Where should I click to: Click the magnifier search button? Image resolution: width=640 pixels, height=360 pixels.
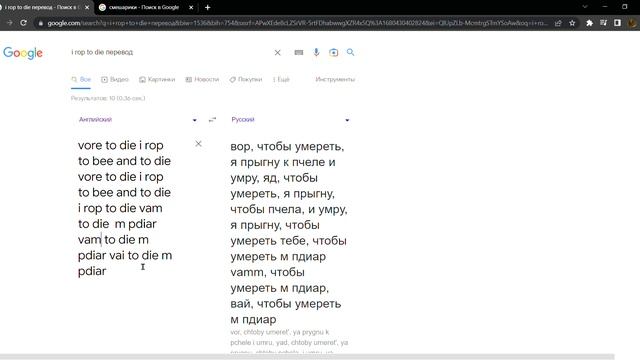pyautogui.click(x=351, y=52)
